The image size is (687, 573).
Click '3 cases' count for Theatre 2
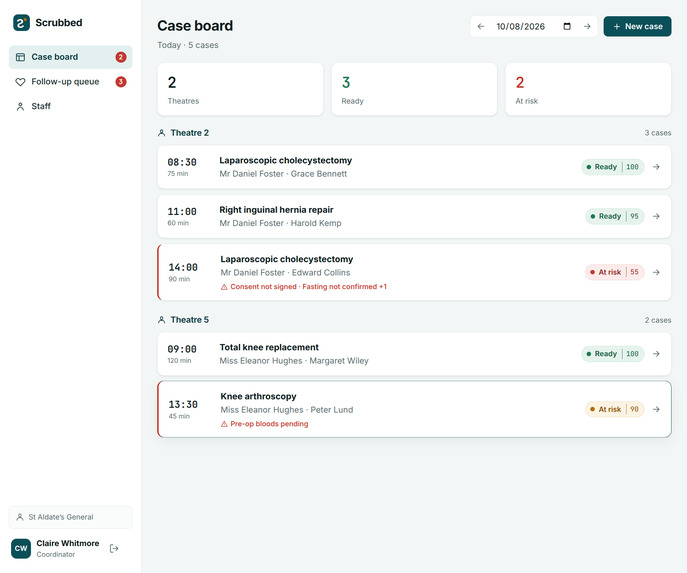(658, 133)
